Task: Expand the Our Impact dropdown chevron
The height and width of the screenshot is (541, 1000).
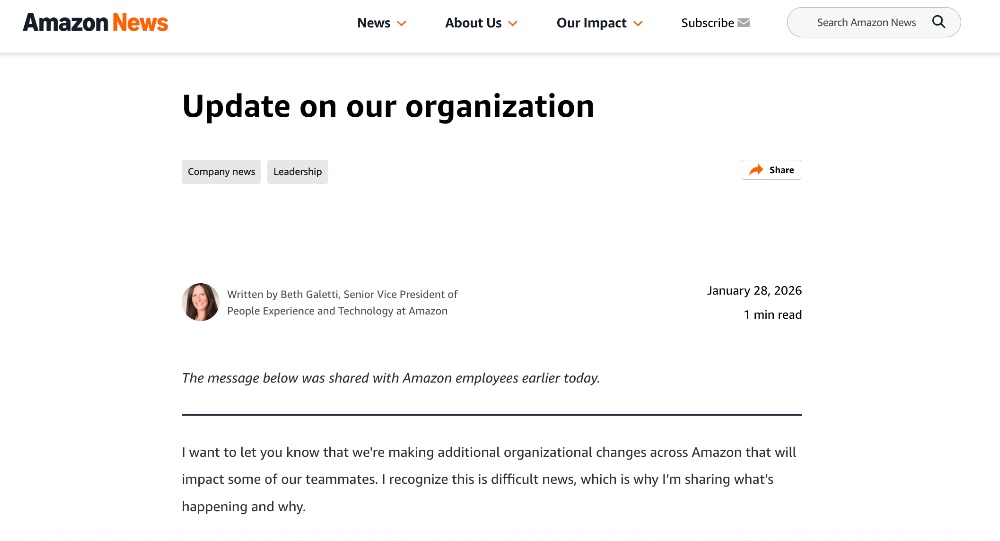Action: [x=638, y=23]
